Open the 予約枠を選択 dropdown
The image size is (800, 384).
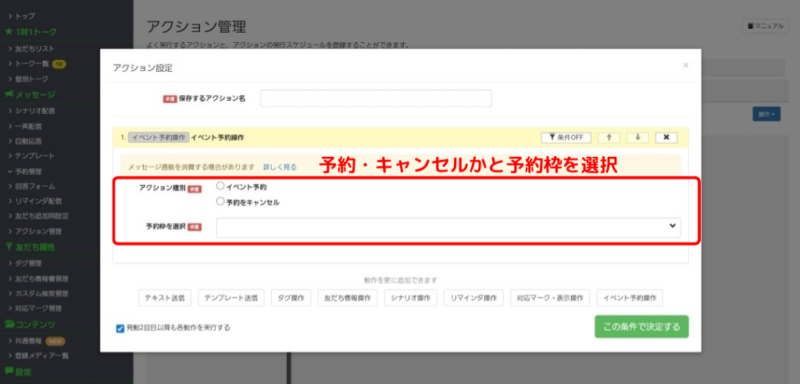click(x=448, y=227)
